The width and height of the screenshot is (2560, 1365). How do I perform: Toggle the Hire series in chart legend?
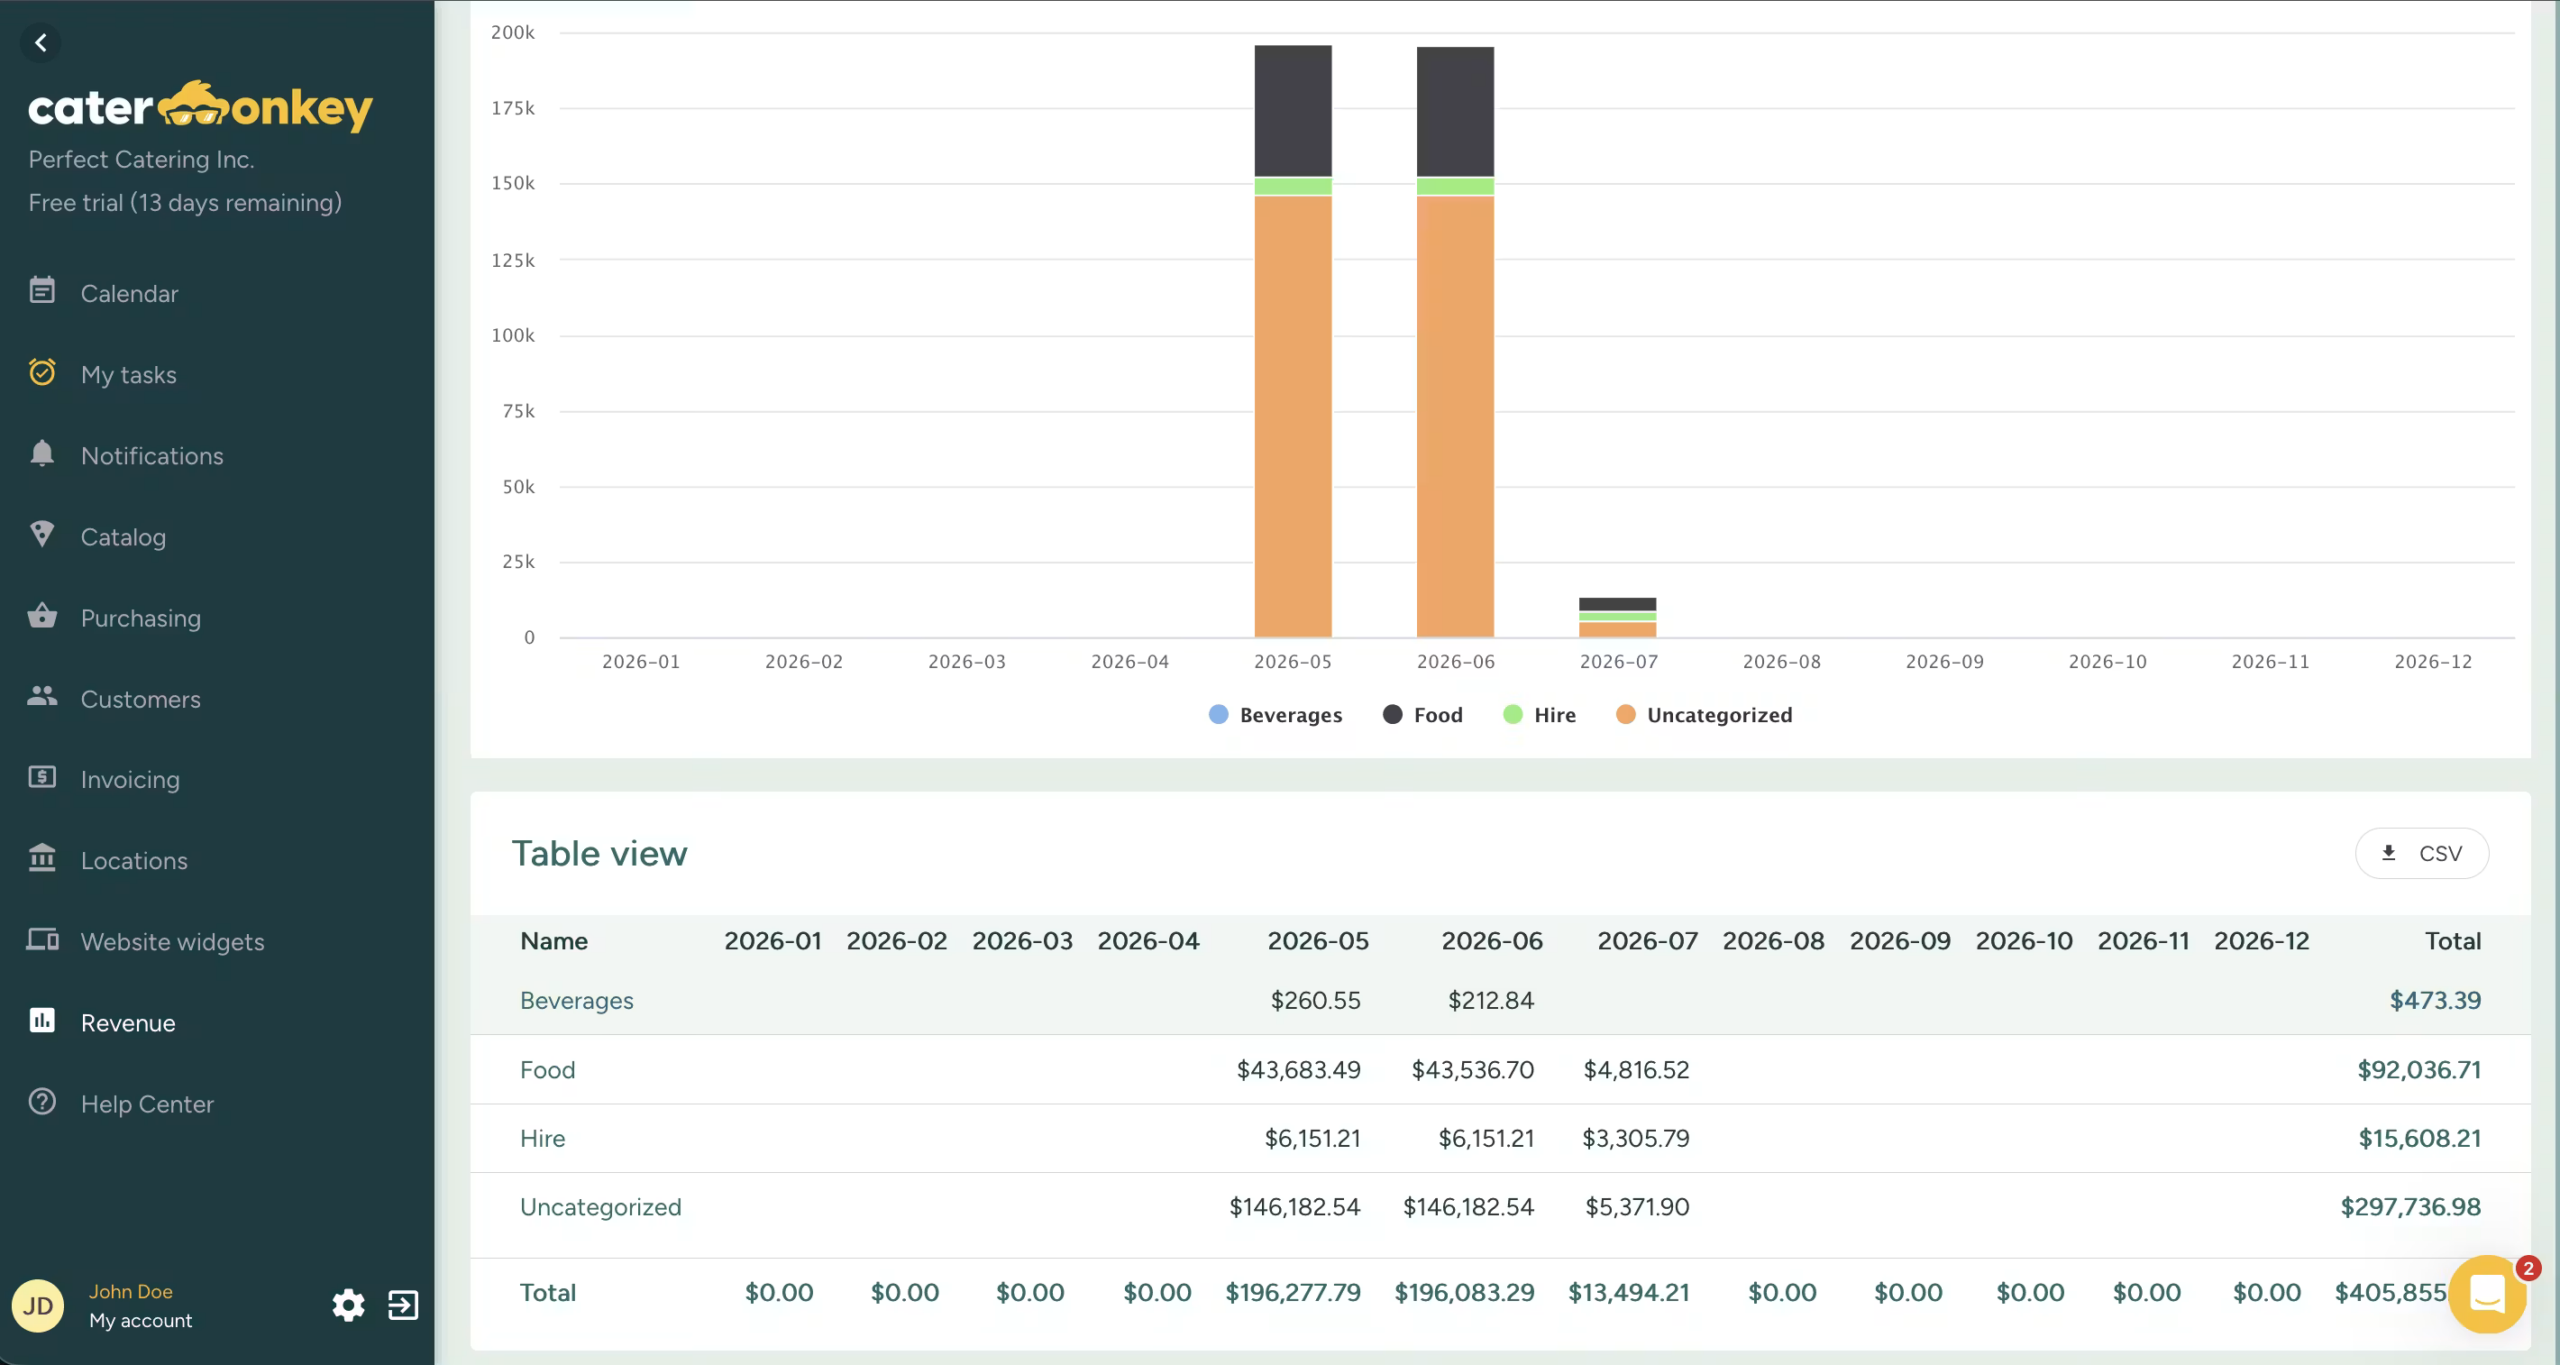1539,715
